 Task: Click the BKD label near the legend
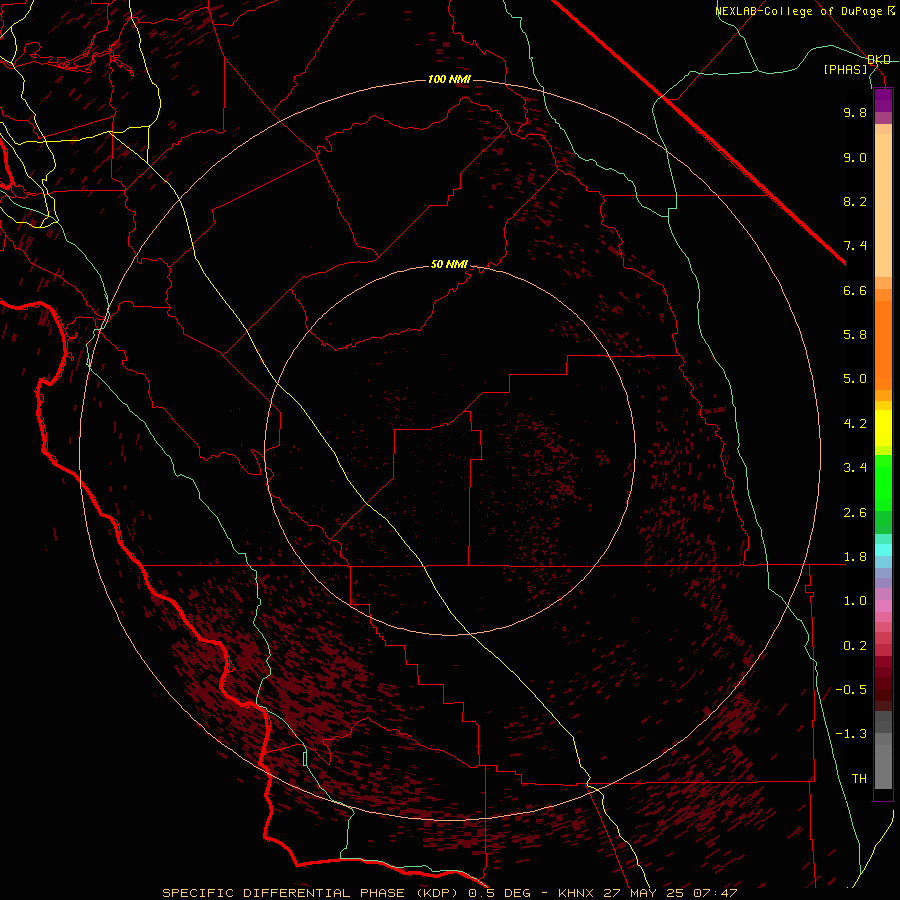point(879,60)
